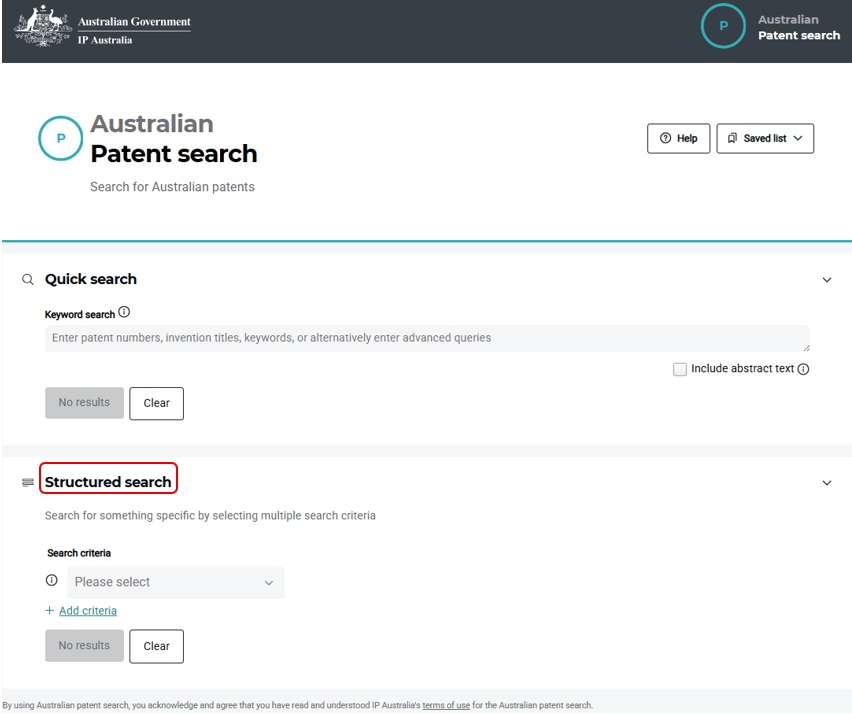Click the header Patent search P circle icon
This screenshot has height=714, width=852.
tap(723, 26)
